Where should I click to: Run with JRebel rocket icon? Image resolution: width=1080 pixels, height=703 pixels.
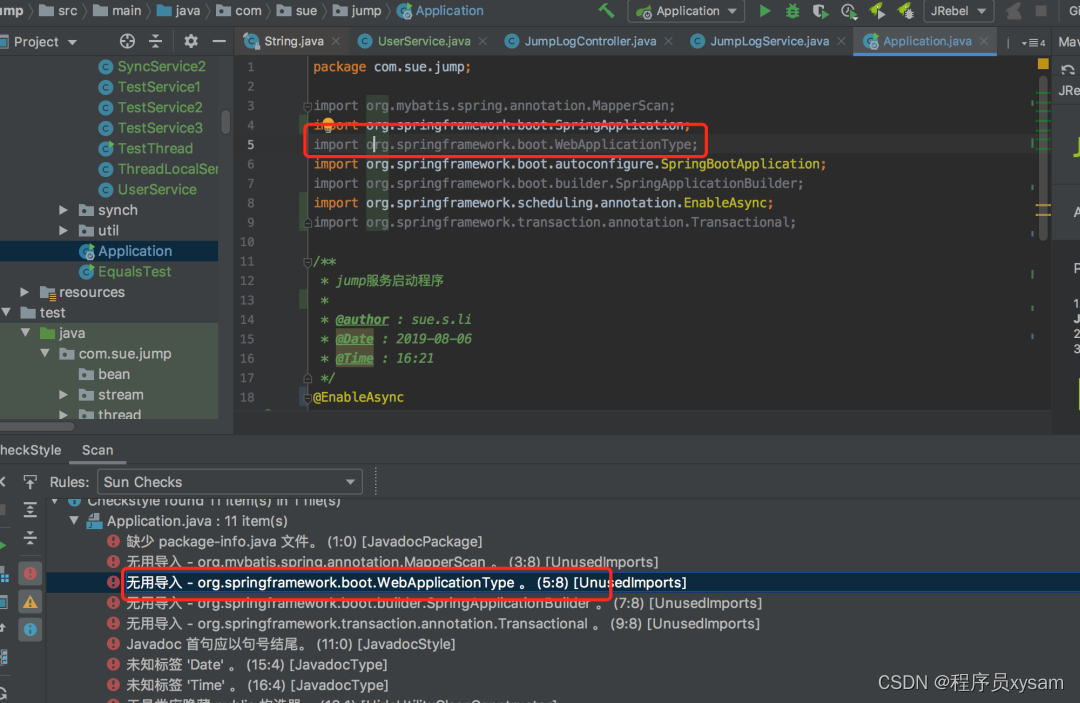[x=877, y=11]
